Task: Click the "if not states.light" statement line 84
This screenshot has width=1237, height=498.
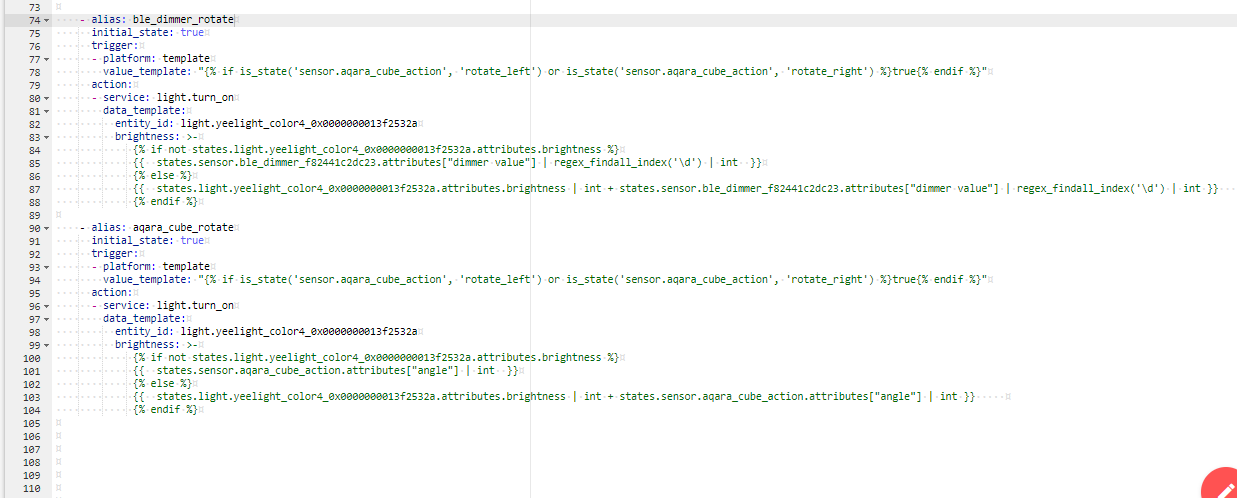Action: [377, 150]
